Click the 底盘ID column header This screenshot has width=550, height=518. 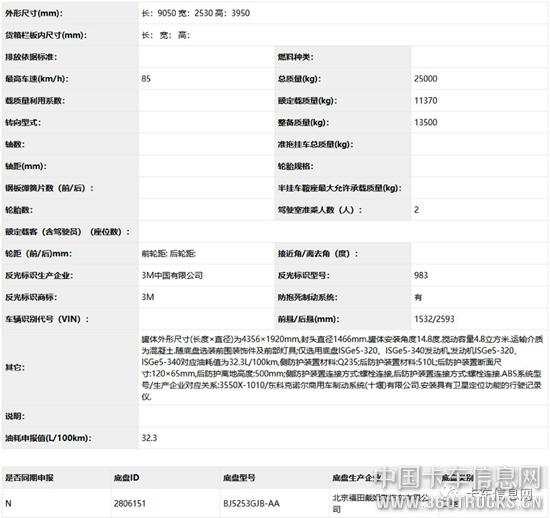(x=126, y=477)
